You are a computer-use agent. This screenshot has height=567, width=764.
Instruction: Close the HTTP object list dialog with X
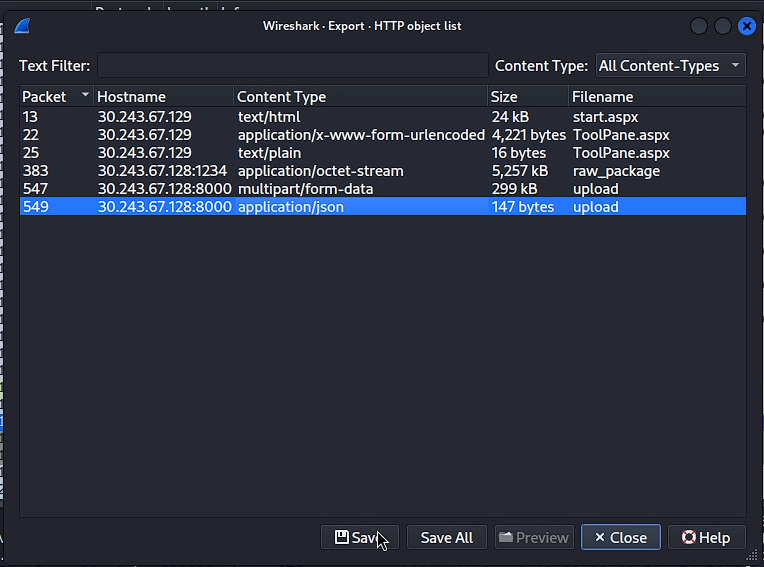pyautogui.click(x=746, y=26)
